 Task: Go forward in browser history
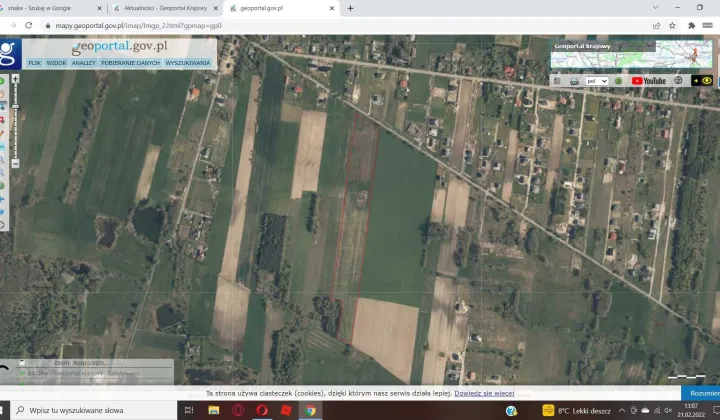pyautogui.click(x=12, y=26)
